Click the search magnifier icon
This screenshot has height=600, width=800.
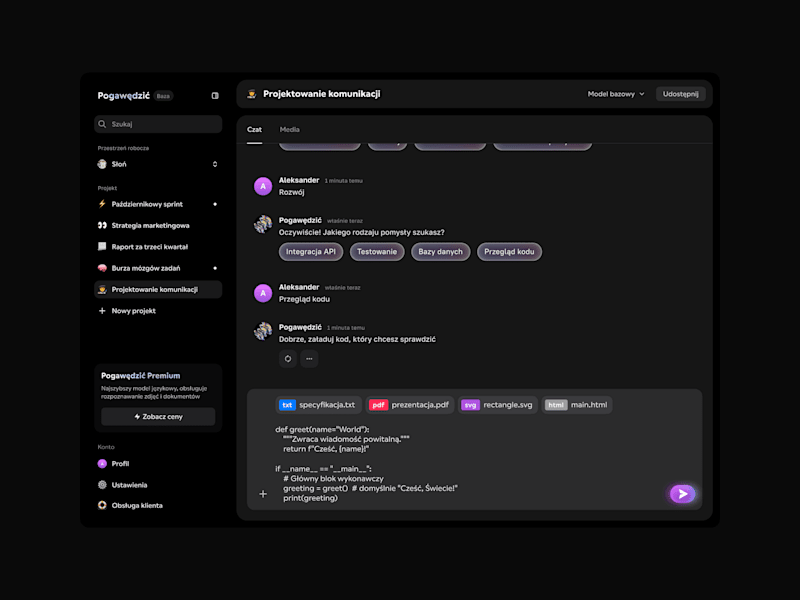(102, 124)
